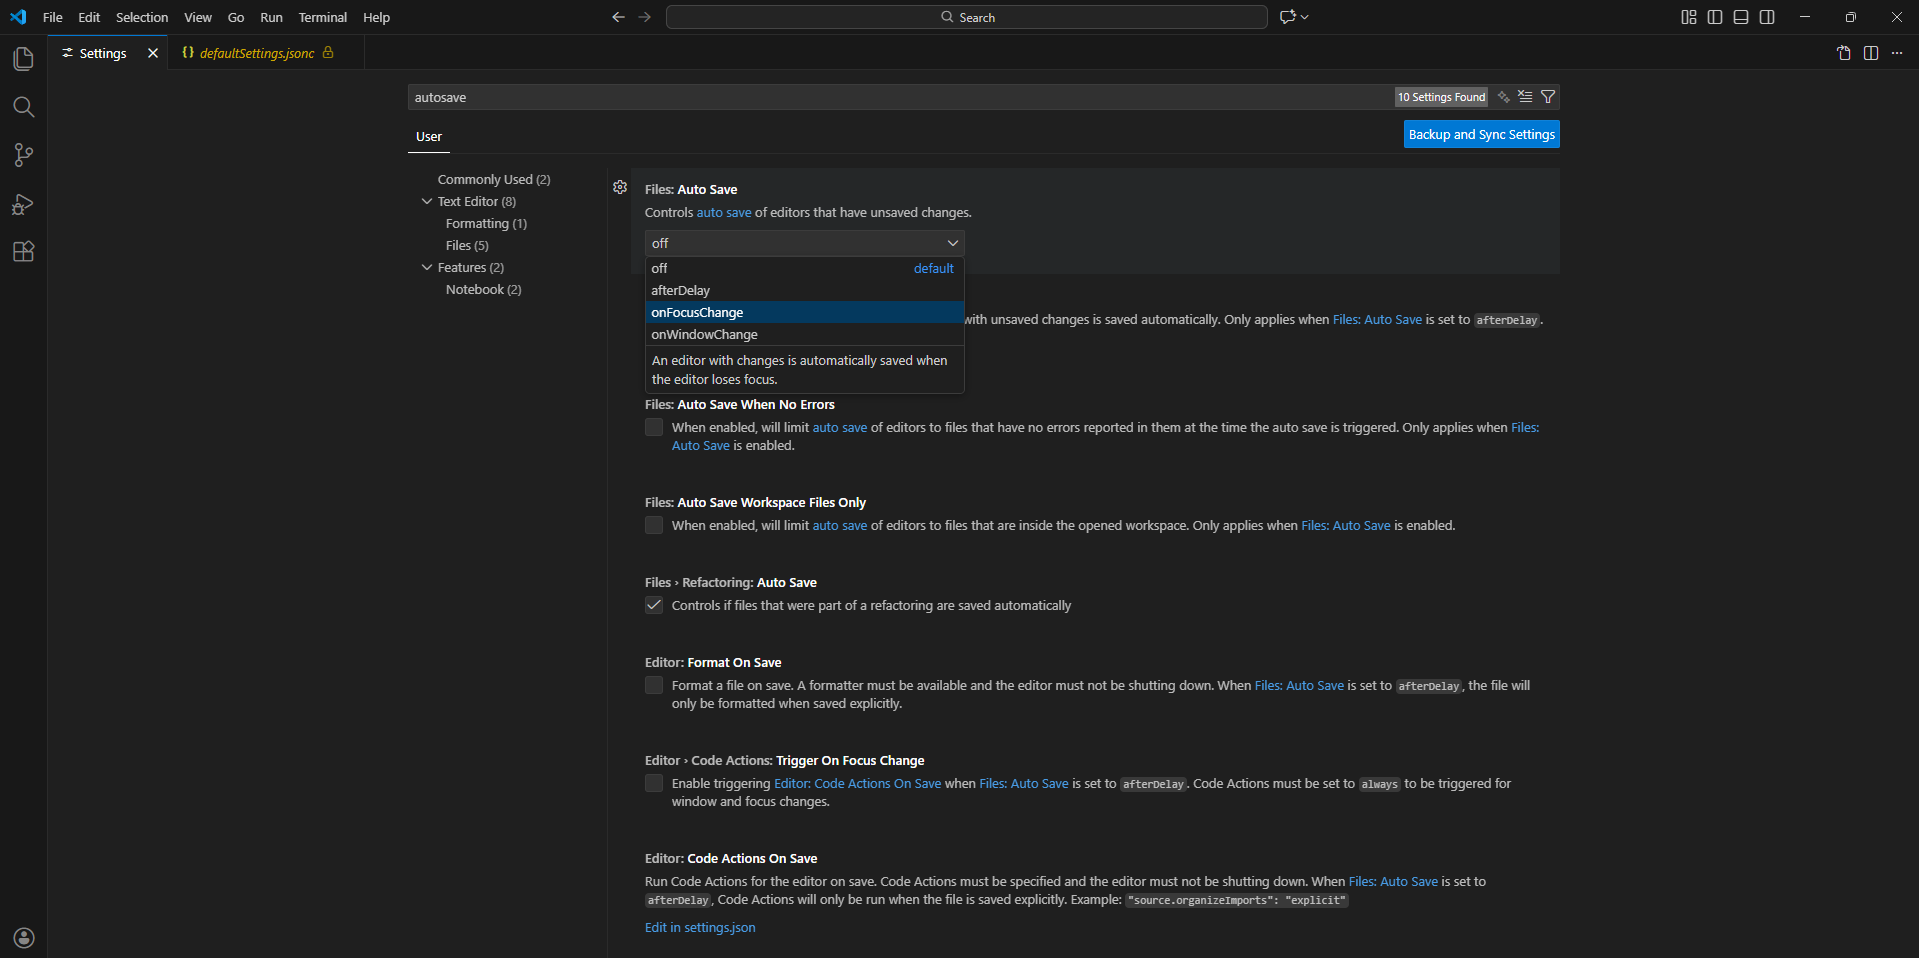Select onWindowChange option in dropdown
Viewport: 1919px width, 958px height.
[805, 334]
